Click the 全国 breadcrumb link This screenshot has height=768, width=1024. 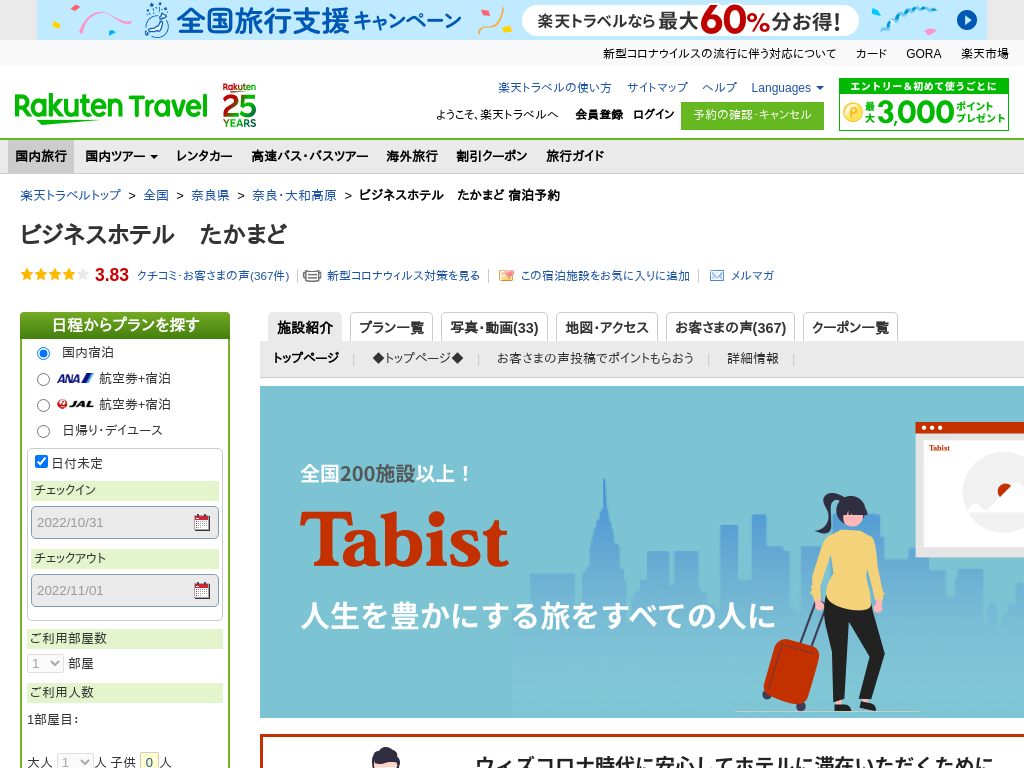156,195
